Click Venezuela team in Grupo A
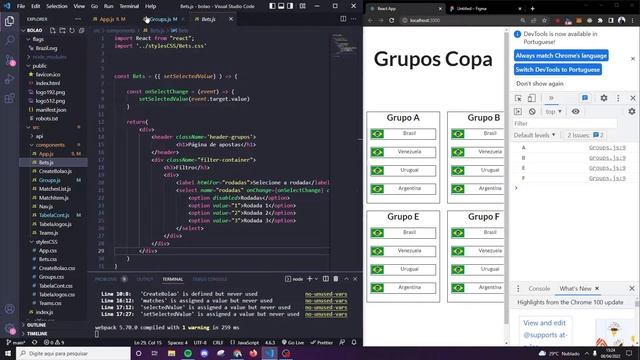 tap(403, 152)
